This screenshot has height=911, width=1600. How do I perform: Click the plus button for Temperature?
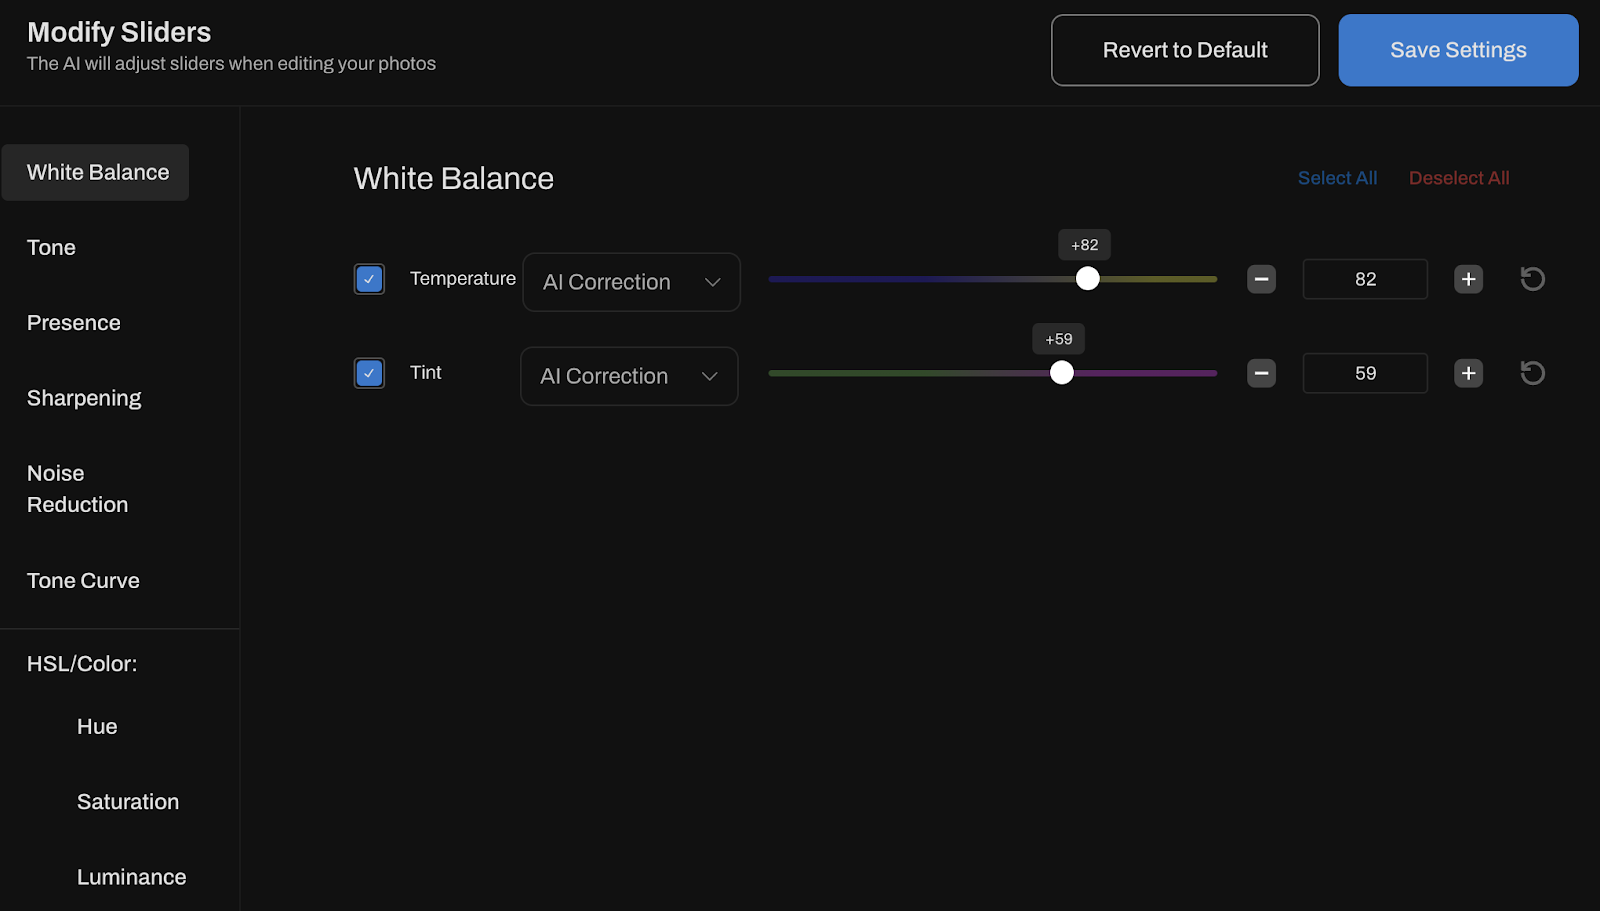(x=1468, y=279)
